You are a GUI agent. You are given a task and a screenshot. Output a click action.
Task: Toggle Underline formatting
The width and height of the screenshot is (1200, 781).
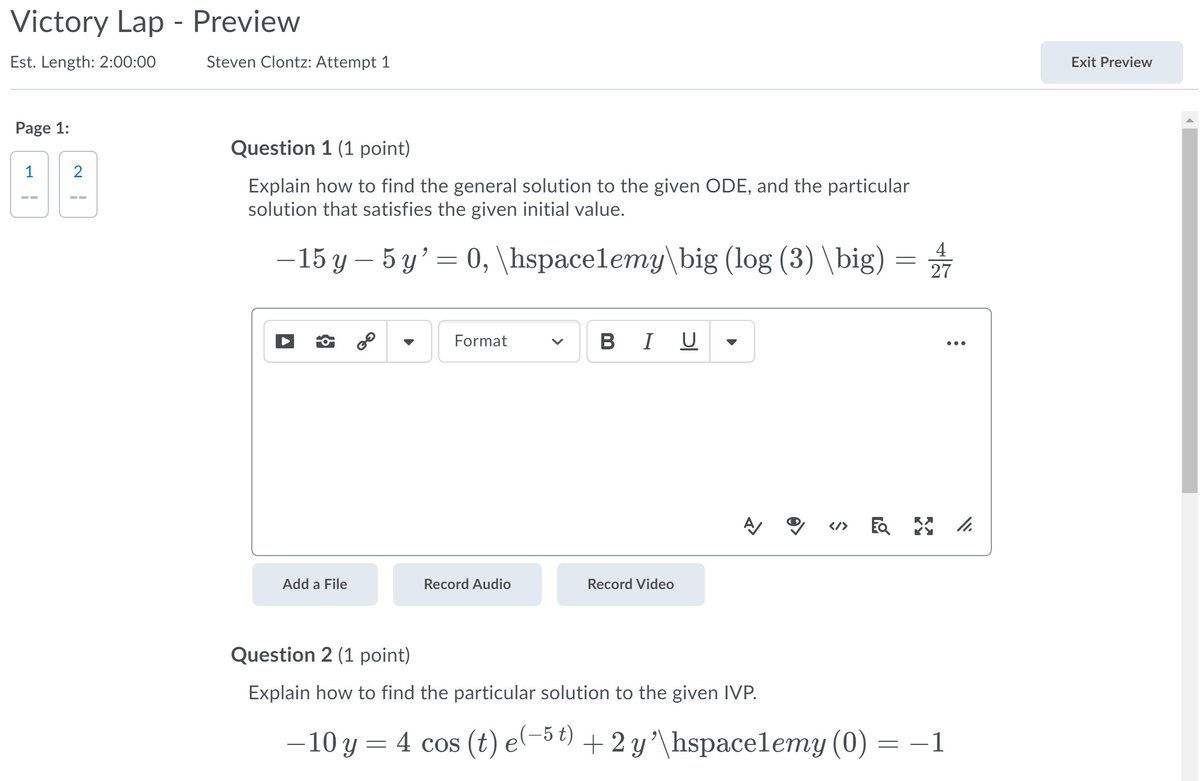click(x=688, y=341)
